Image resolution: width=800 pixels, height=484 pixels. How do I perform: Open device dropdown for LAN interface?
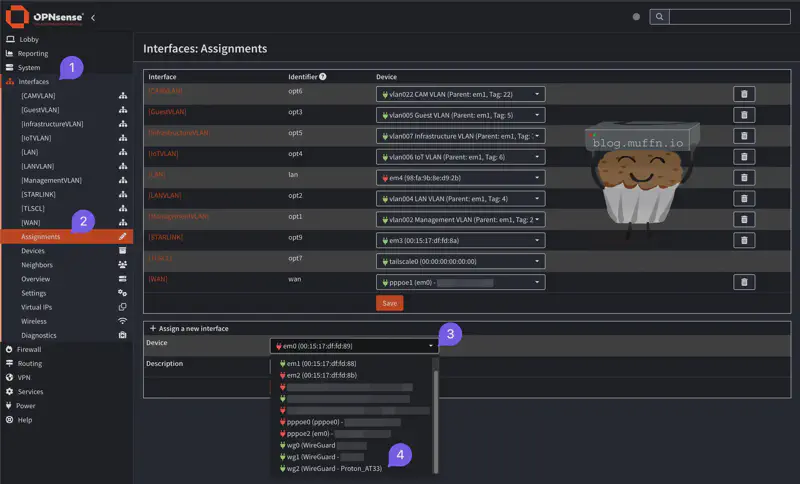[460, 177]
